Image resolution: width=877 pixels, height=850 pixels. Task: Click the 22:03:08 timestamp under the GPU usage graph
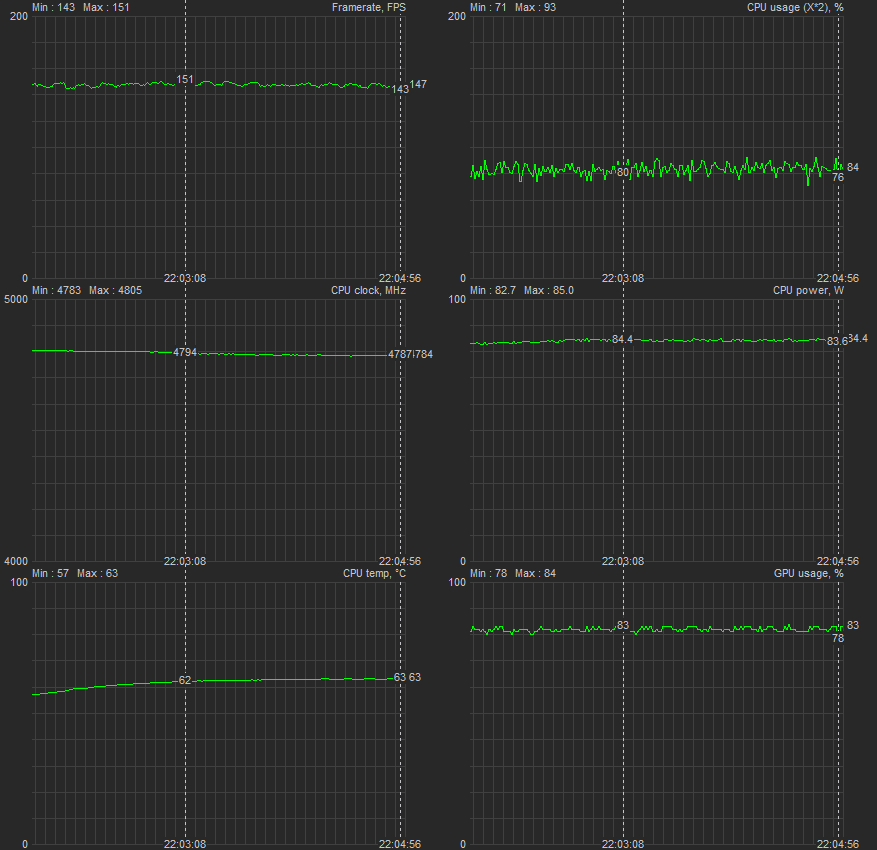tap(623, 844)
